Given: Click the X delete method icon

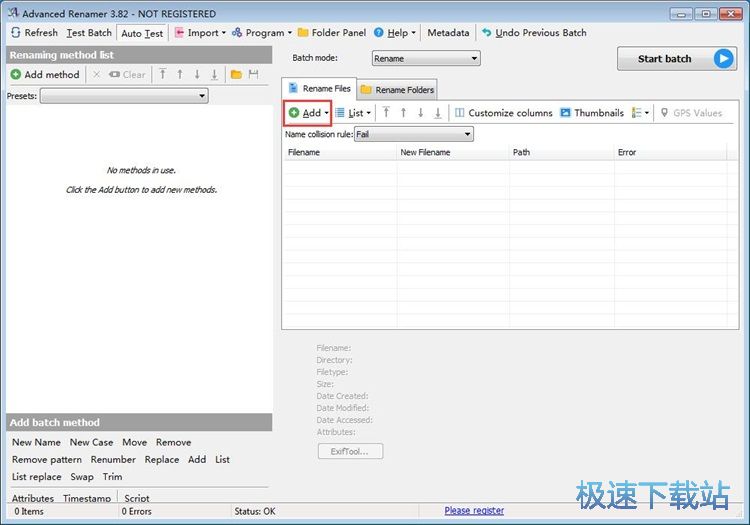Looking at the screenshot, I should tap(97, 74).
